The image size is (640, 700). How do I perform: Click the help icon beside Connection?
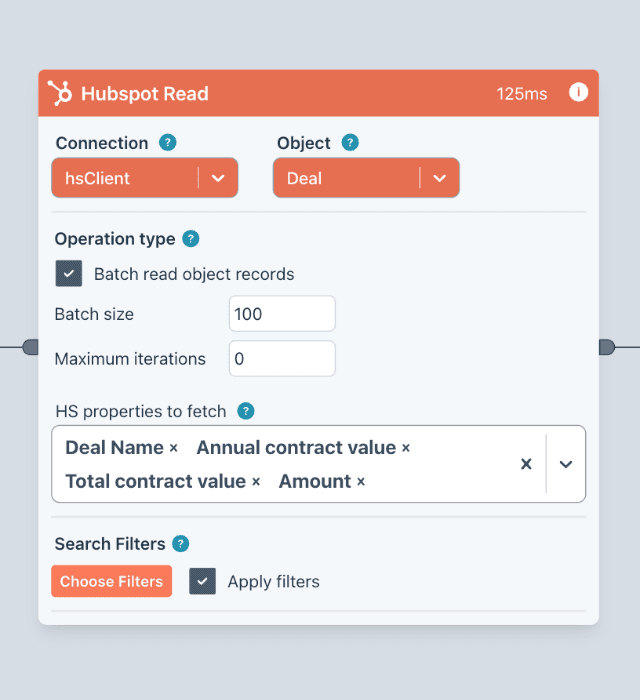click(168, 142)
